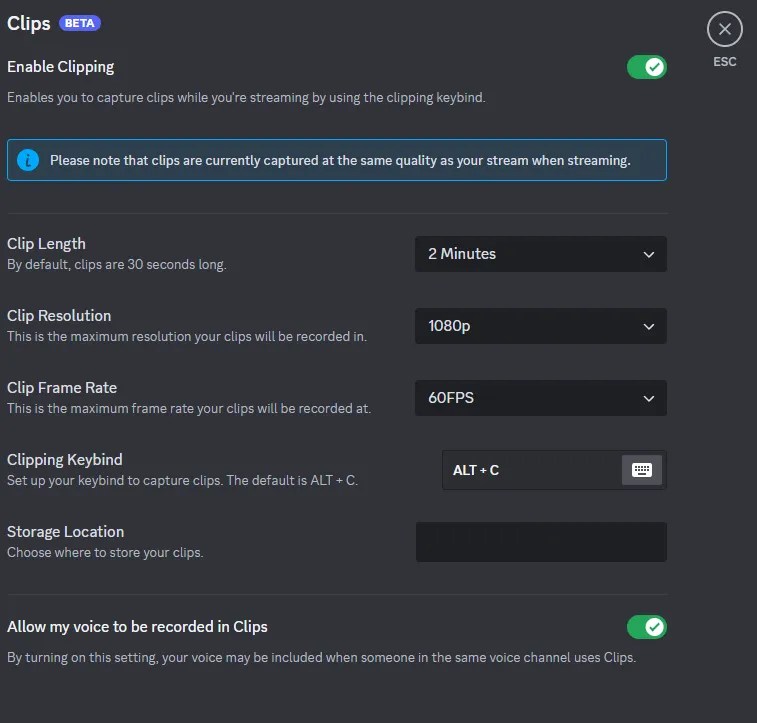Click the Clips page heading
Image resolution: width=757 pixels, height=723 pixels.
[29, 23]
